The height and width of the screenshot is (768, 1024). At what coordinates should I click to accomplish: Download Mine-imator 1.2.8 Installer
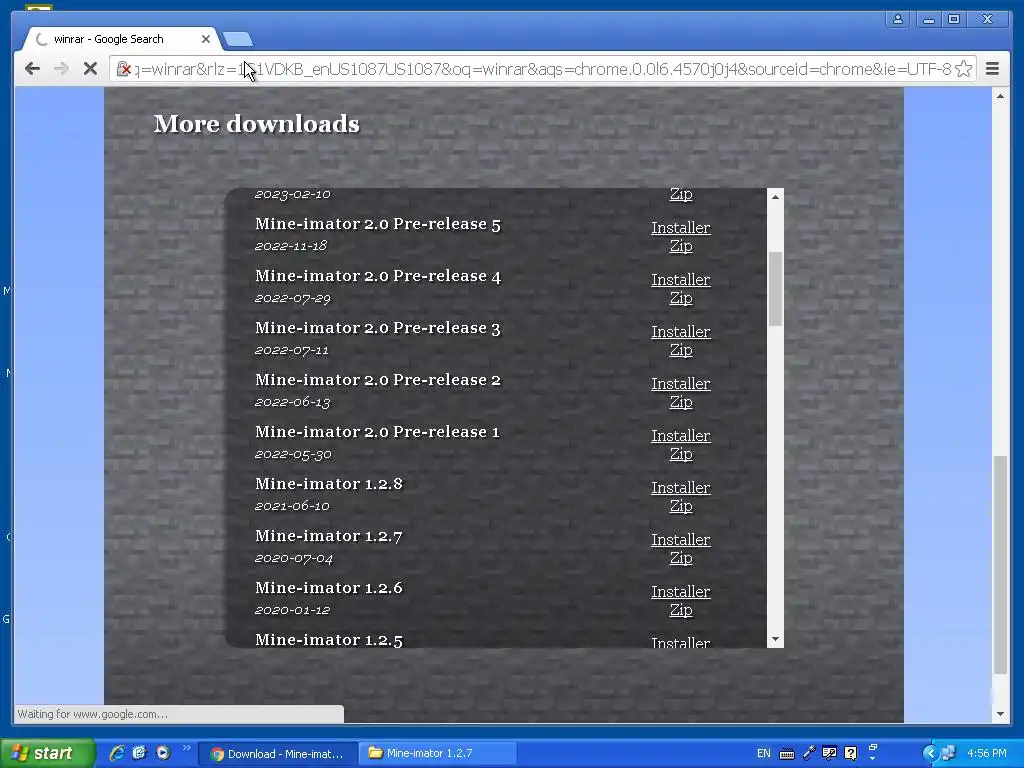pyautogui.click(x=680, y=488)
